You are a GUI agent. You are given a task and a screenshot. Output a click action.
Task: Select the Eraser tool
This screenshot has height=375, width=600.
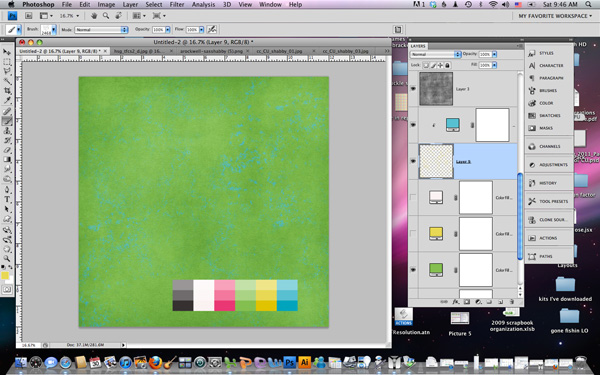point(7,150)
